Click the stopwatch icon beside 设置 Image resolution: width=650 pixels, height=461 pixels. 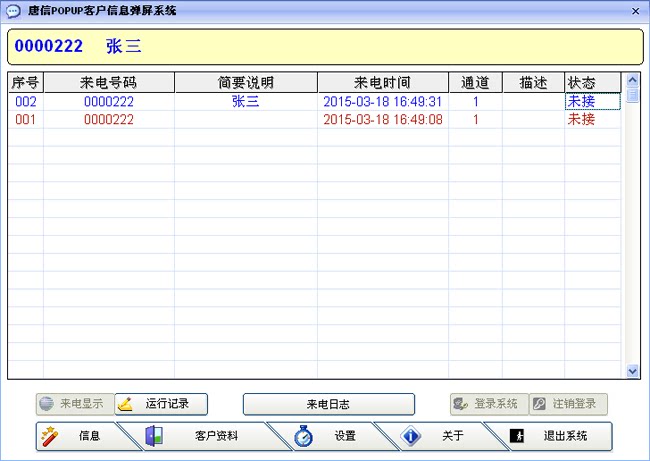pos(303,436)
